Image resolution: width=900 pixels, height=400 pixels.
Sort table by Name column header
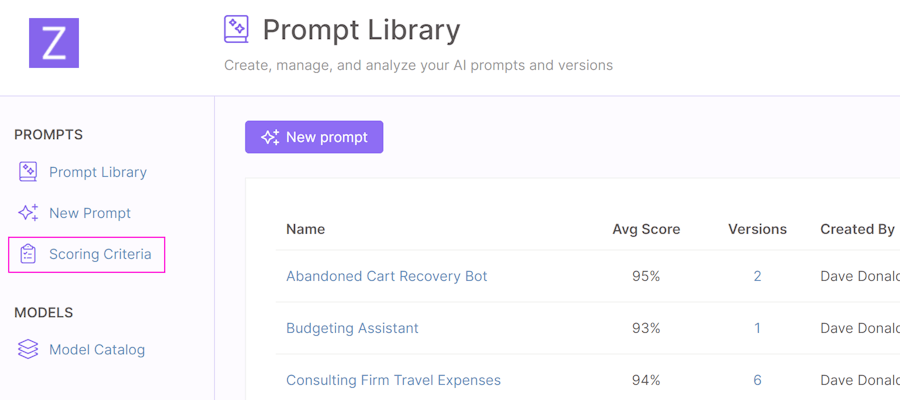tap(305, 229)
